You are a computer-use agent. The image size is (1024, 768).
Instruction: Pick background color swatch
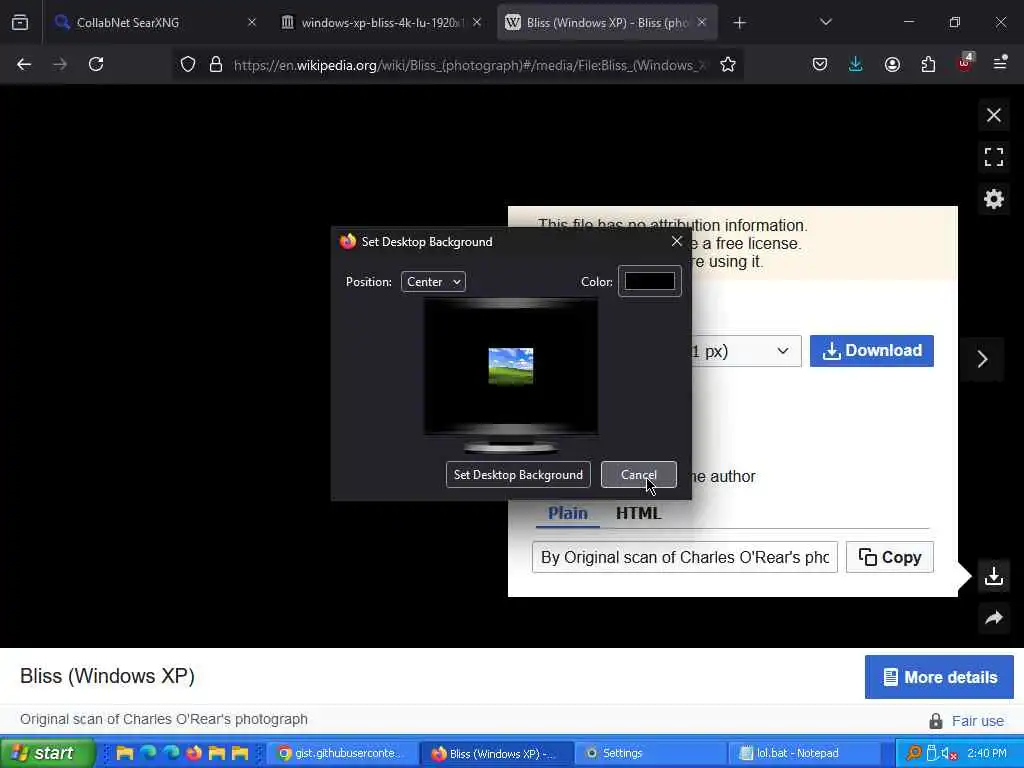tap(650, 281)
